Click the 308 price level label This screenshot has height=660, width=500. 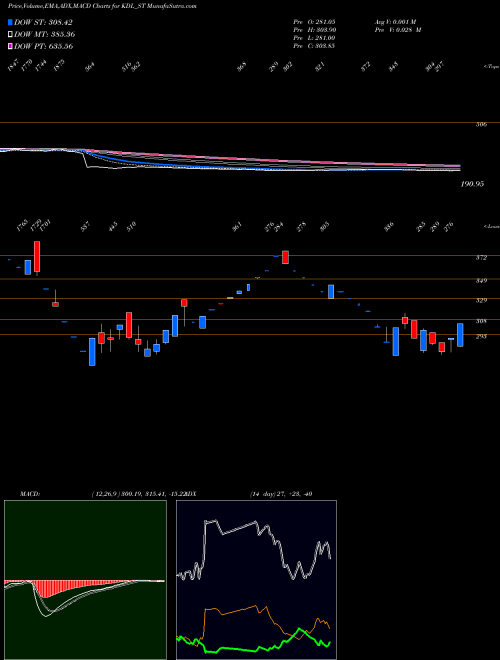click(x=481, y=321)
